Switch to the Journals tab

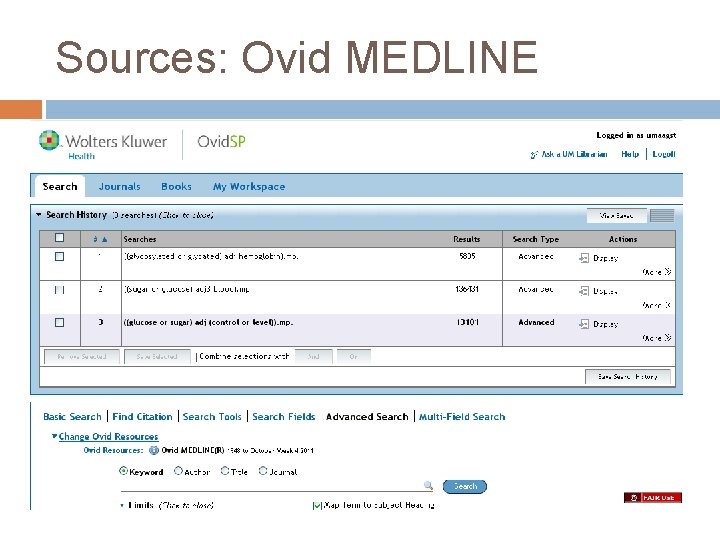pos(119,186)
